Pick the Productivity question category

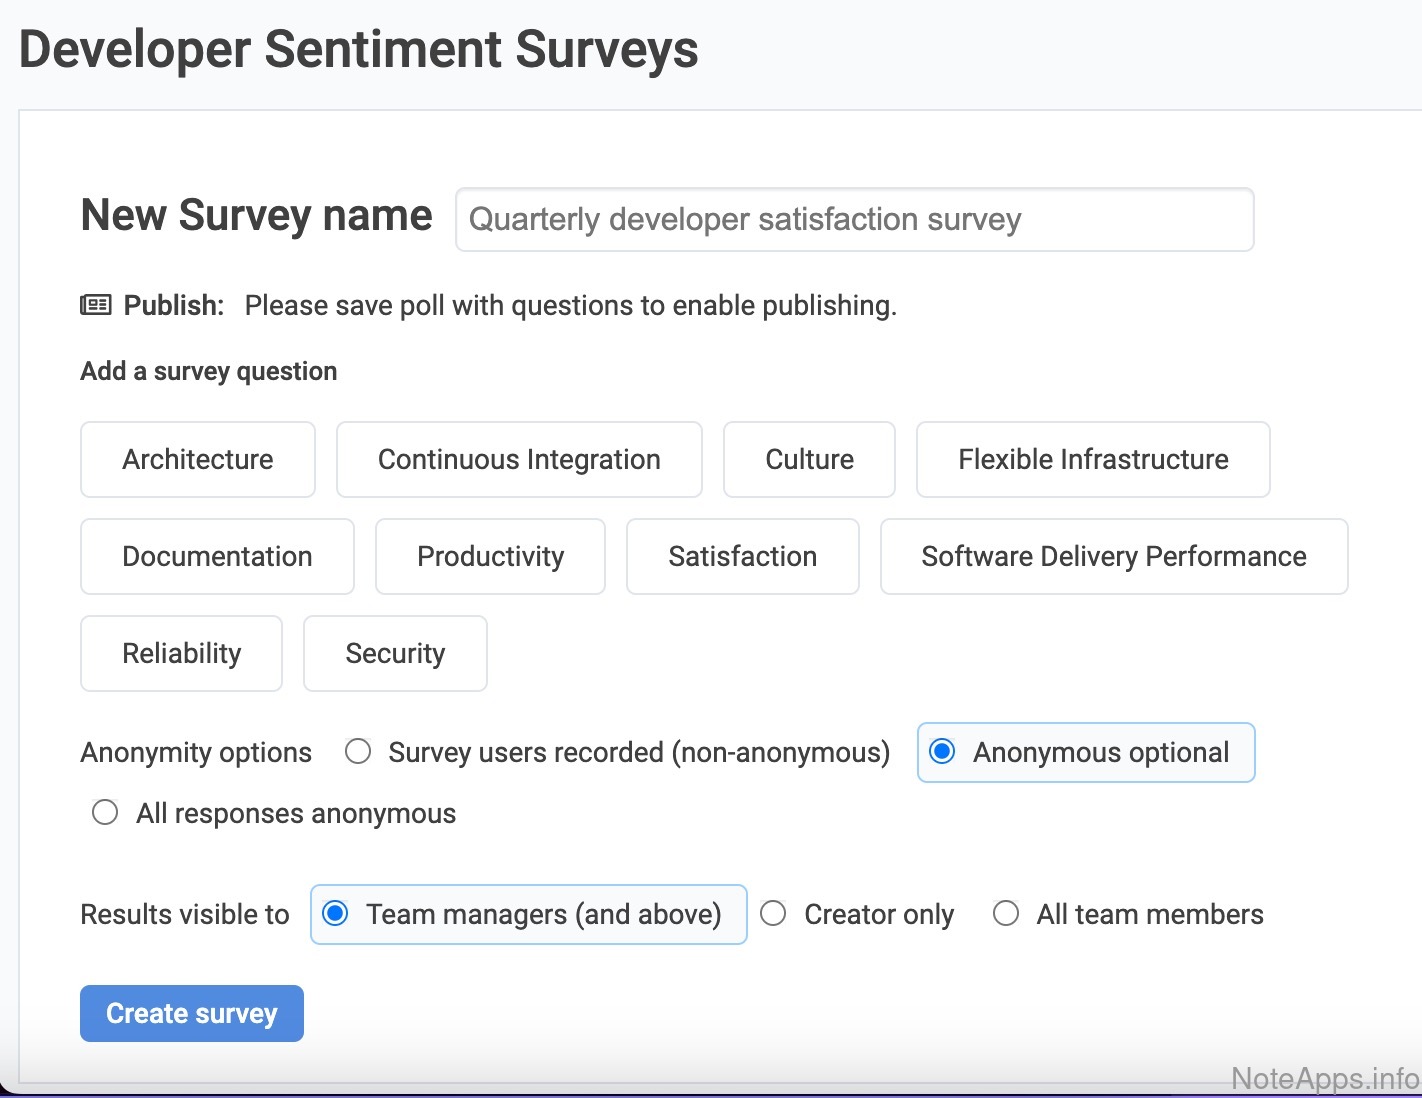point(490,557)
